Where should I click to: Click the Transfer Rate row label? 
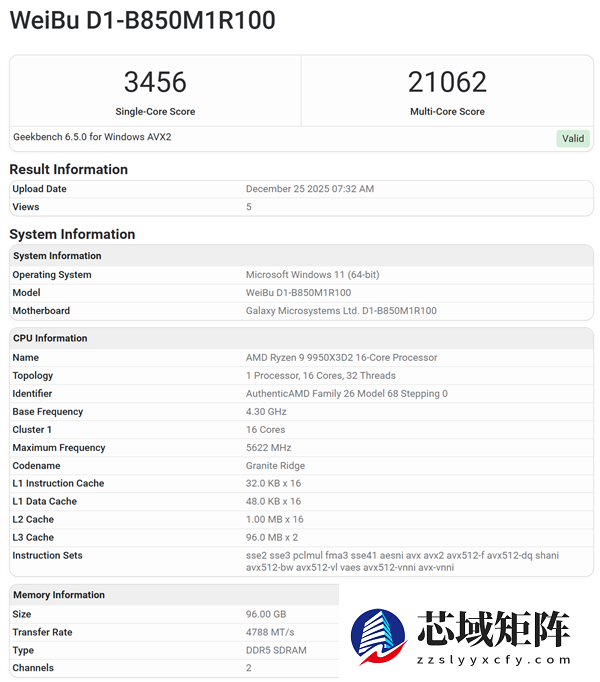[42, 632]
